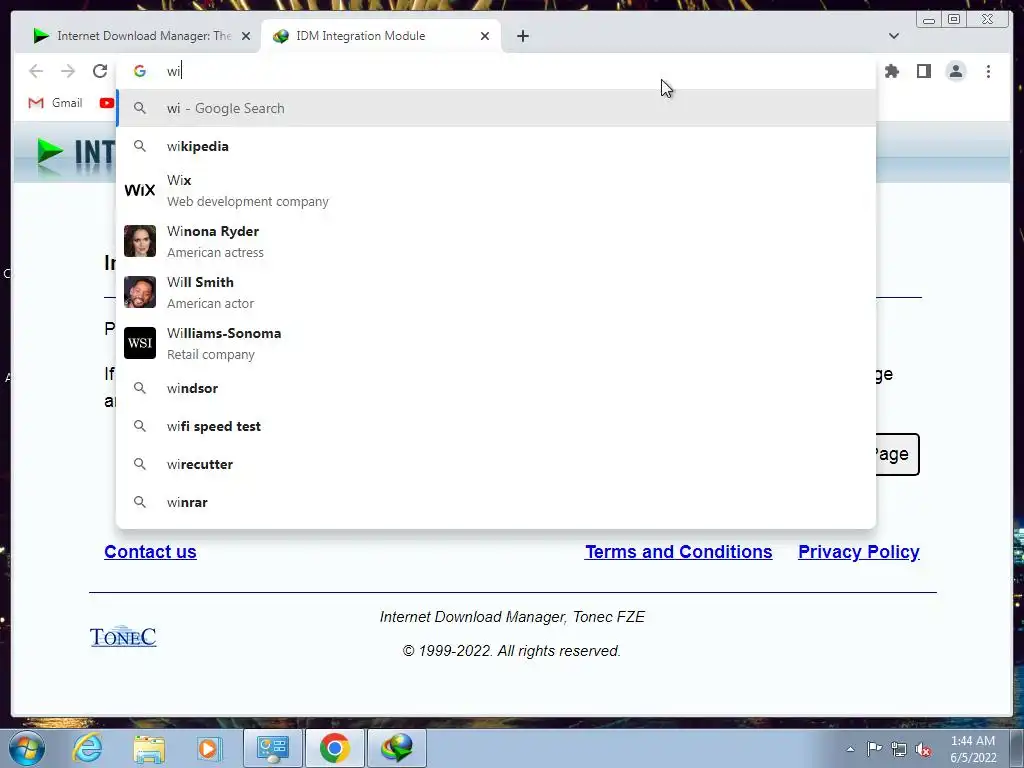Open the Chrome profile avatar
1024x768 pixels.
(x=956, y=71)
